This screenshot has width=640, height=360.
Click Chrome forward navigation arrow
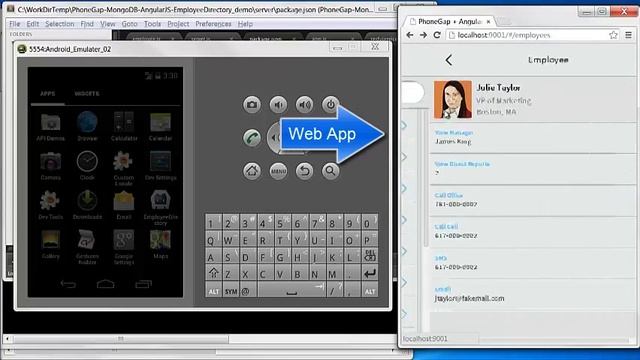(x=423, y=35)
